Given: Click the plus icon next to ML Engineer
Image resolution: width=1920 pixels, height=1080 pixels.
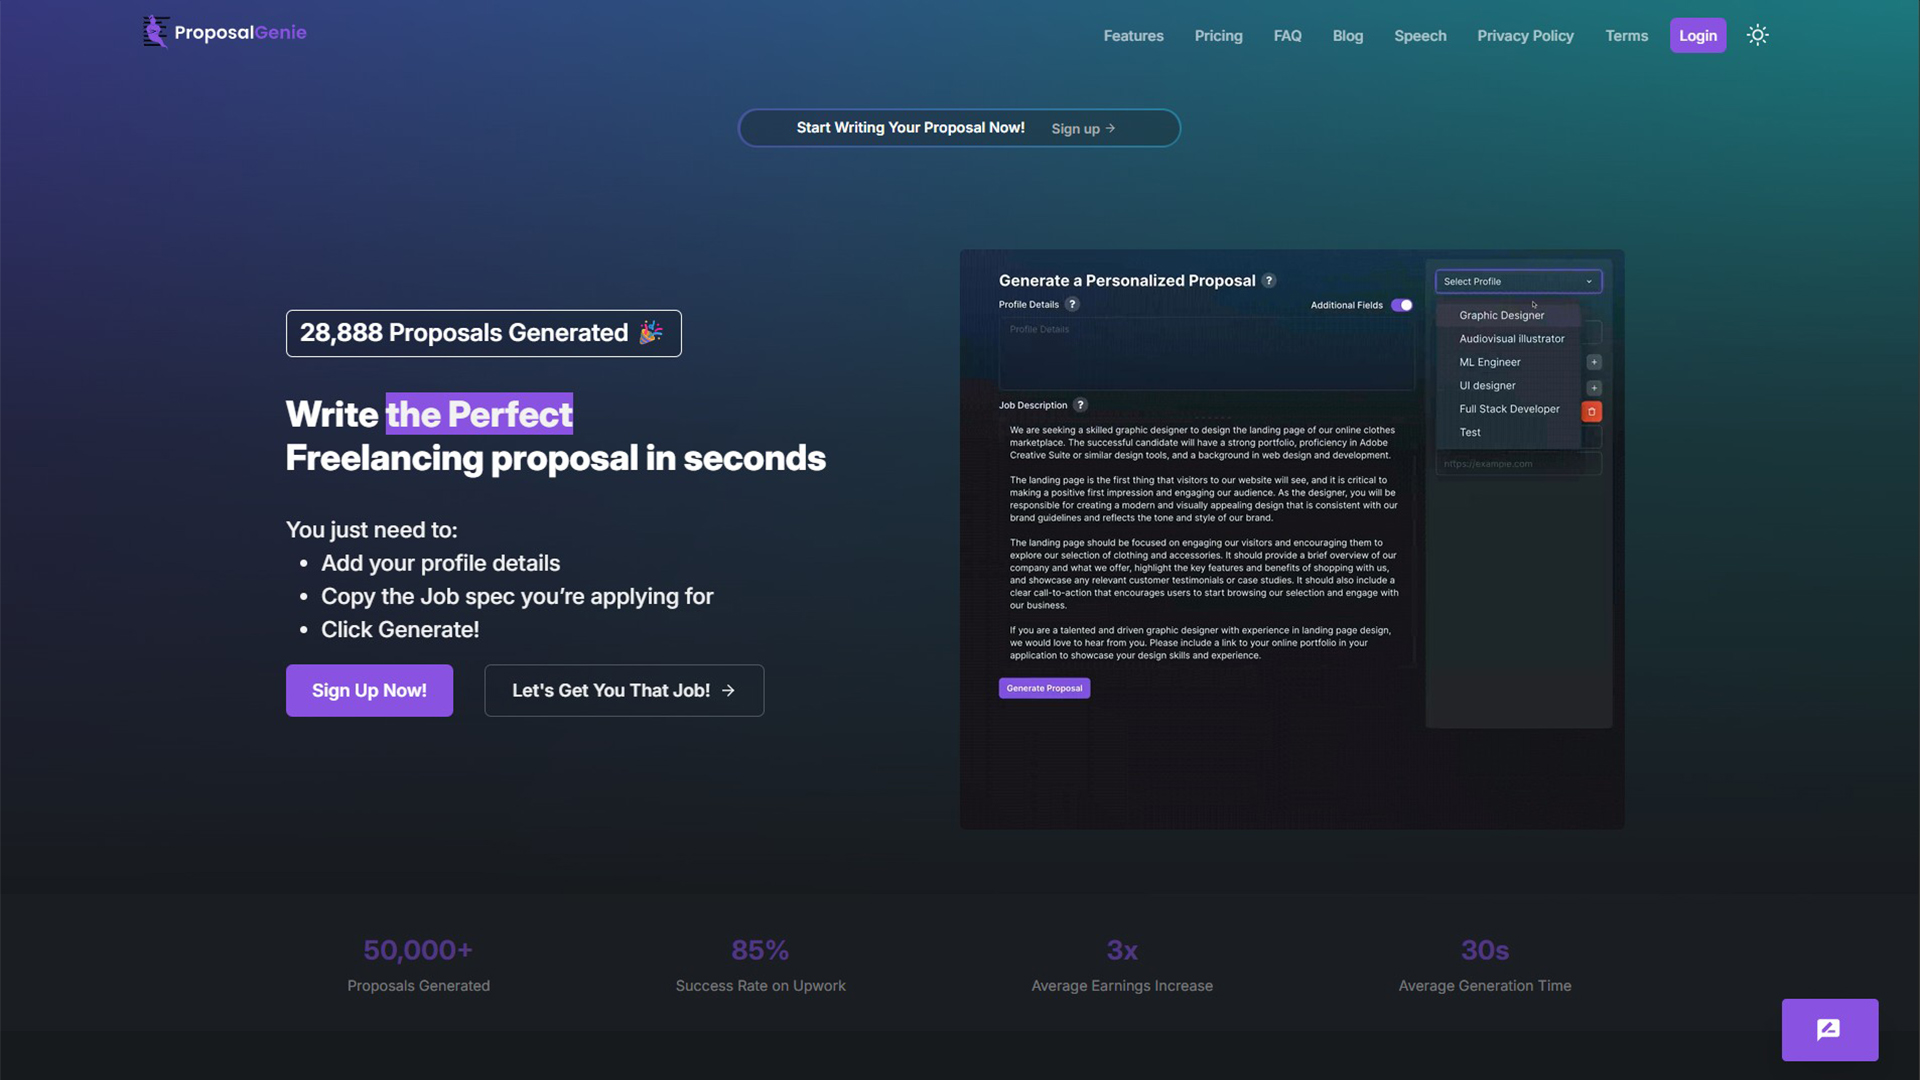Looking at the screenshot, I should (x=1594, y=362).
